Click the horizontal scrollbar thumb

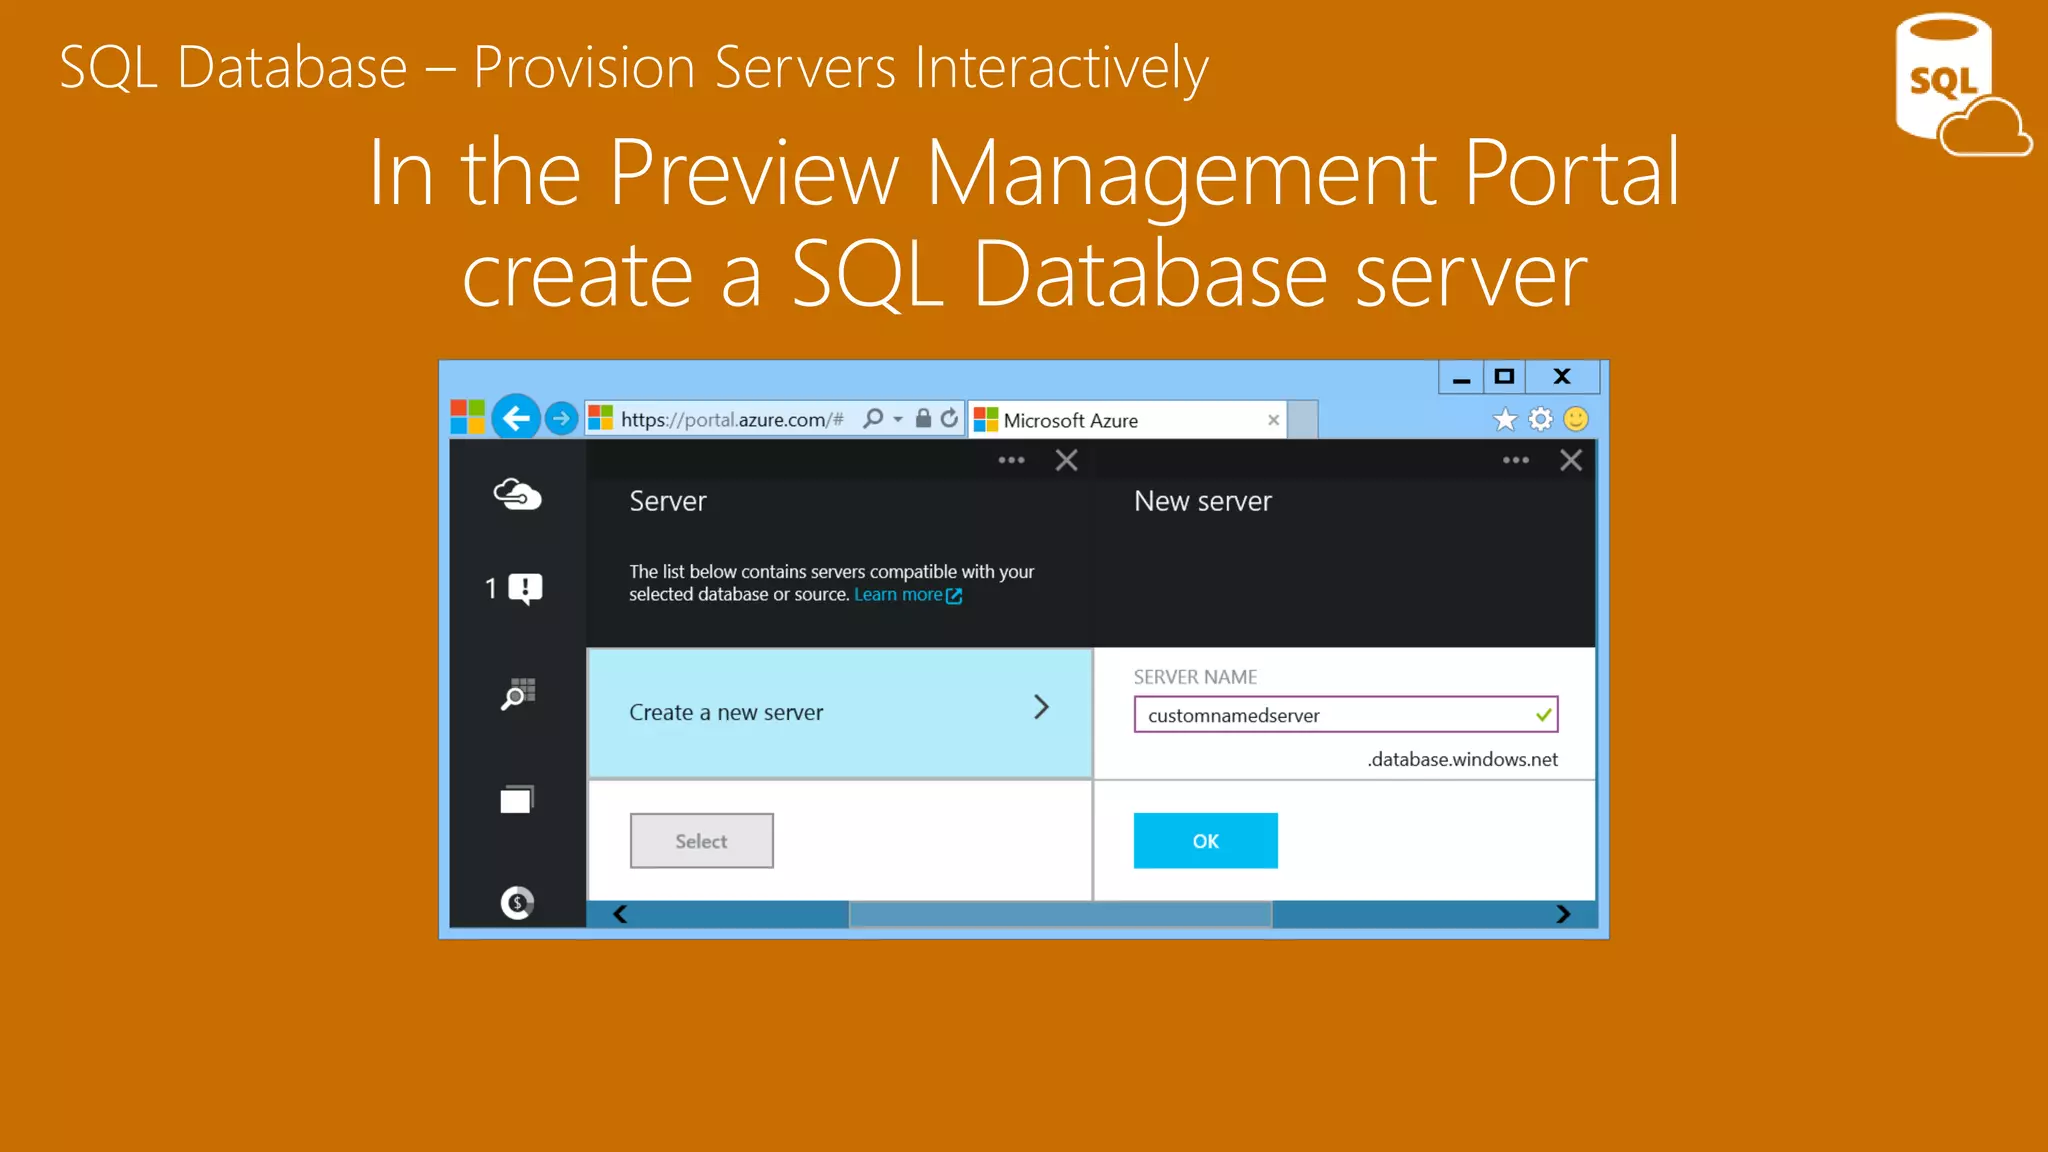click(x=1060, y=914)
